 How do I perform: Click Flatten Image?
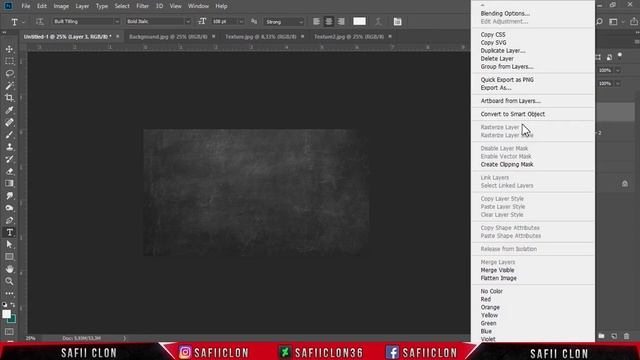click(x=498, y=278)
